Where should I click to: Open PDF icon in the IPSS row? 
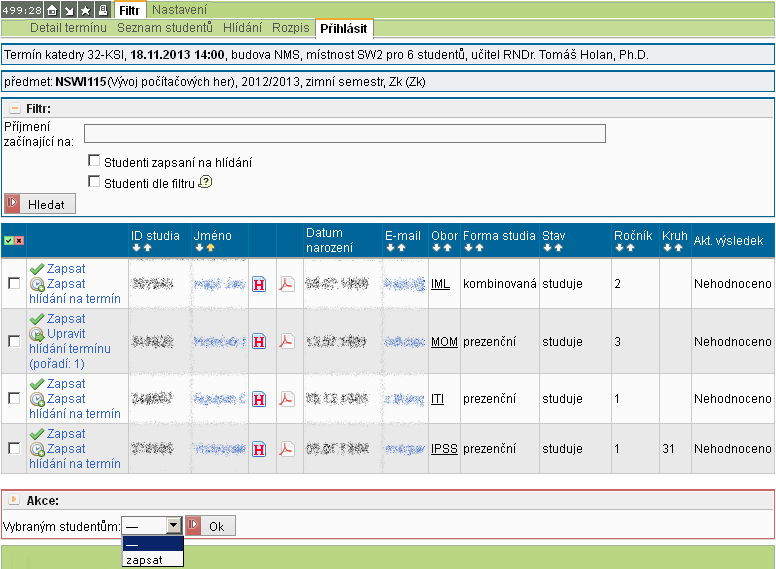[287, 449]
